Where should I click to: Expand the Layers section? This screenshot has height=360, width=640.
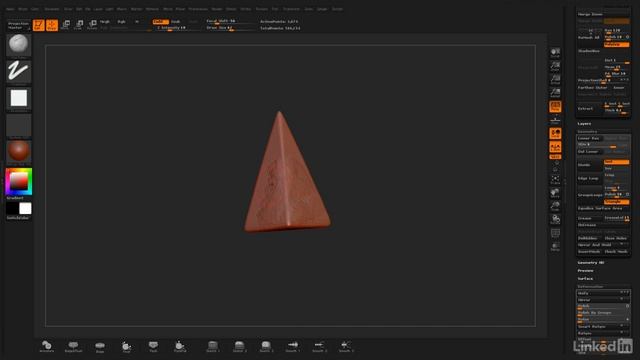point(584,124)
